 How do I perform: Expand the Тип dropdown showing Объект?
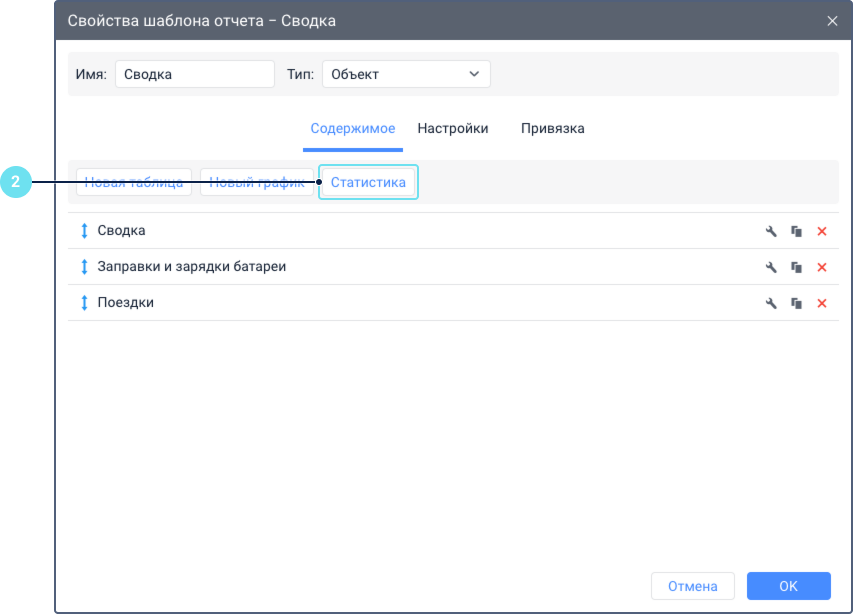tap(406, 74)
